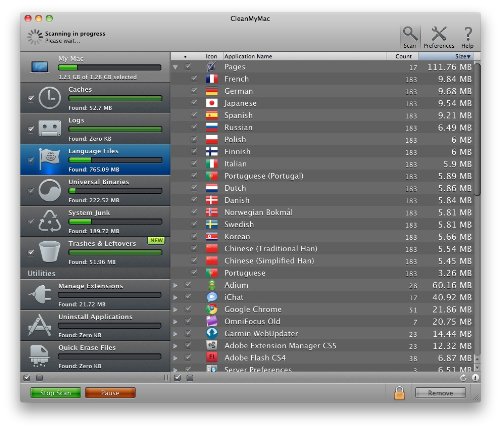Toggle the Caches checkbox

point(31,98)
